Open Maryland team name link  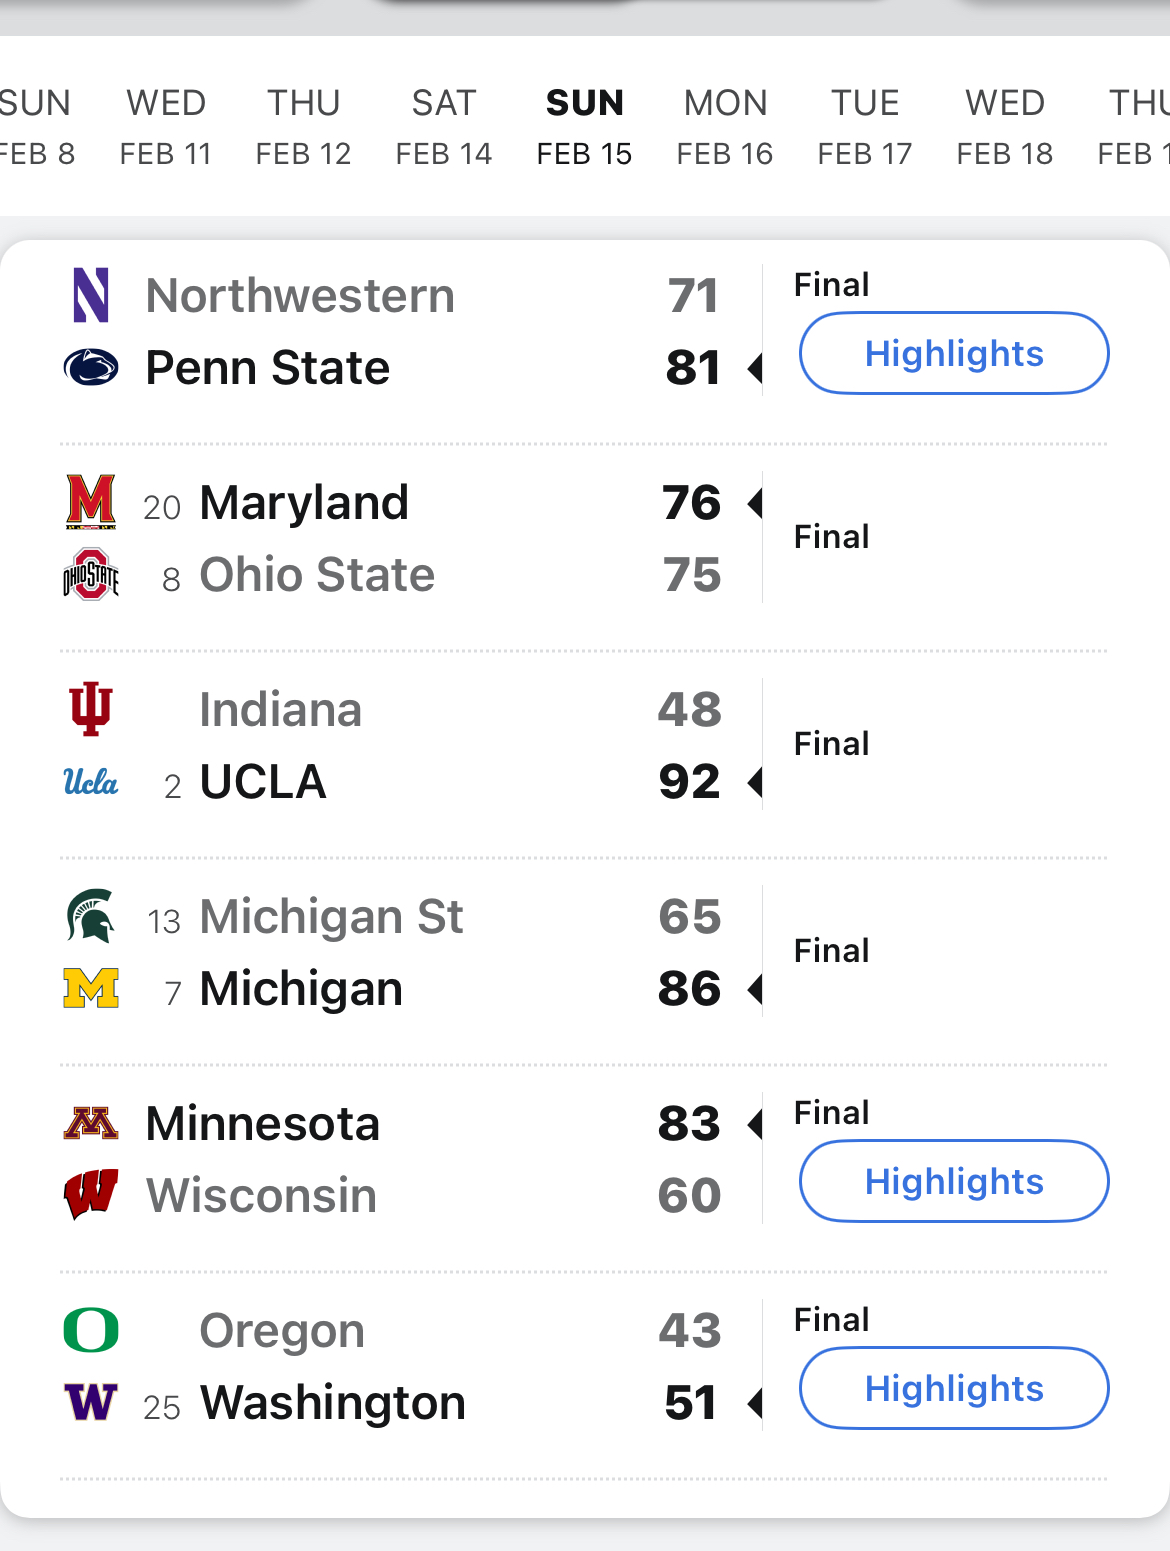[304, 502]
